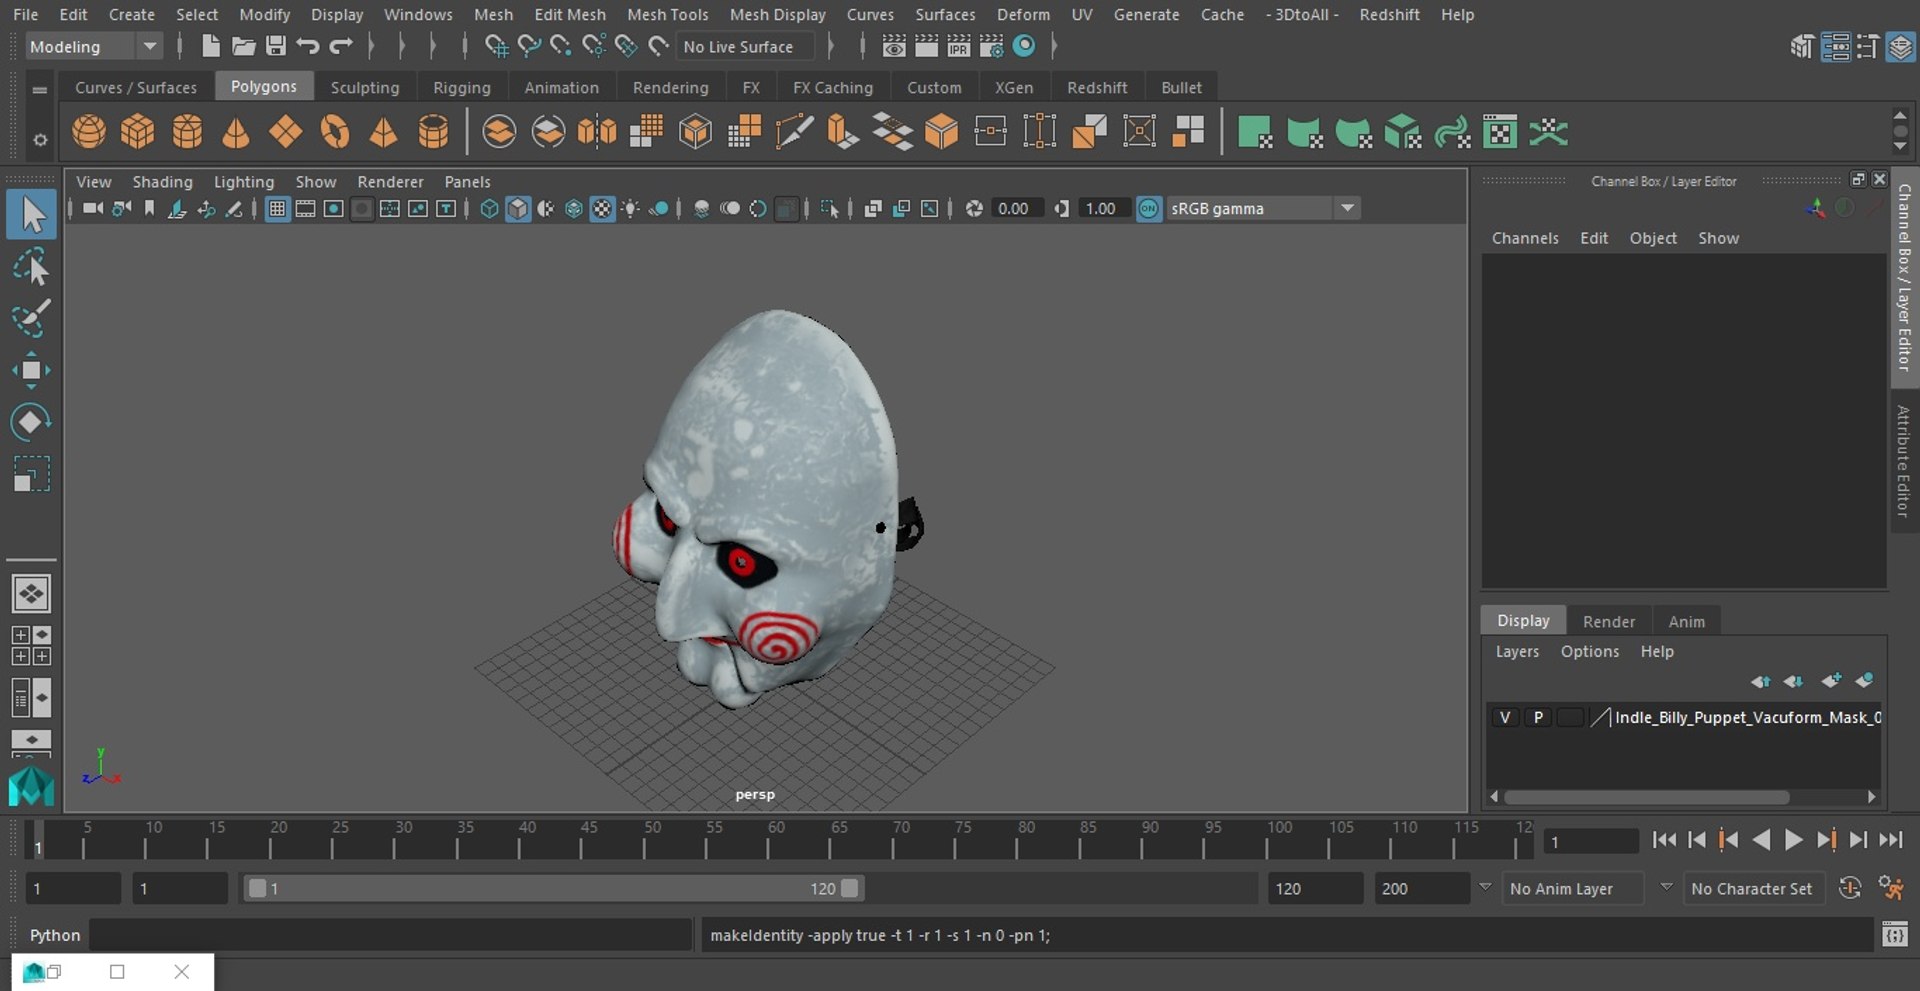Open the sRGB gamma view transform dropdown
Screen dimensions: 1920x991
pos(1263,208)
